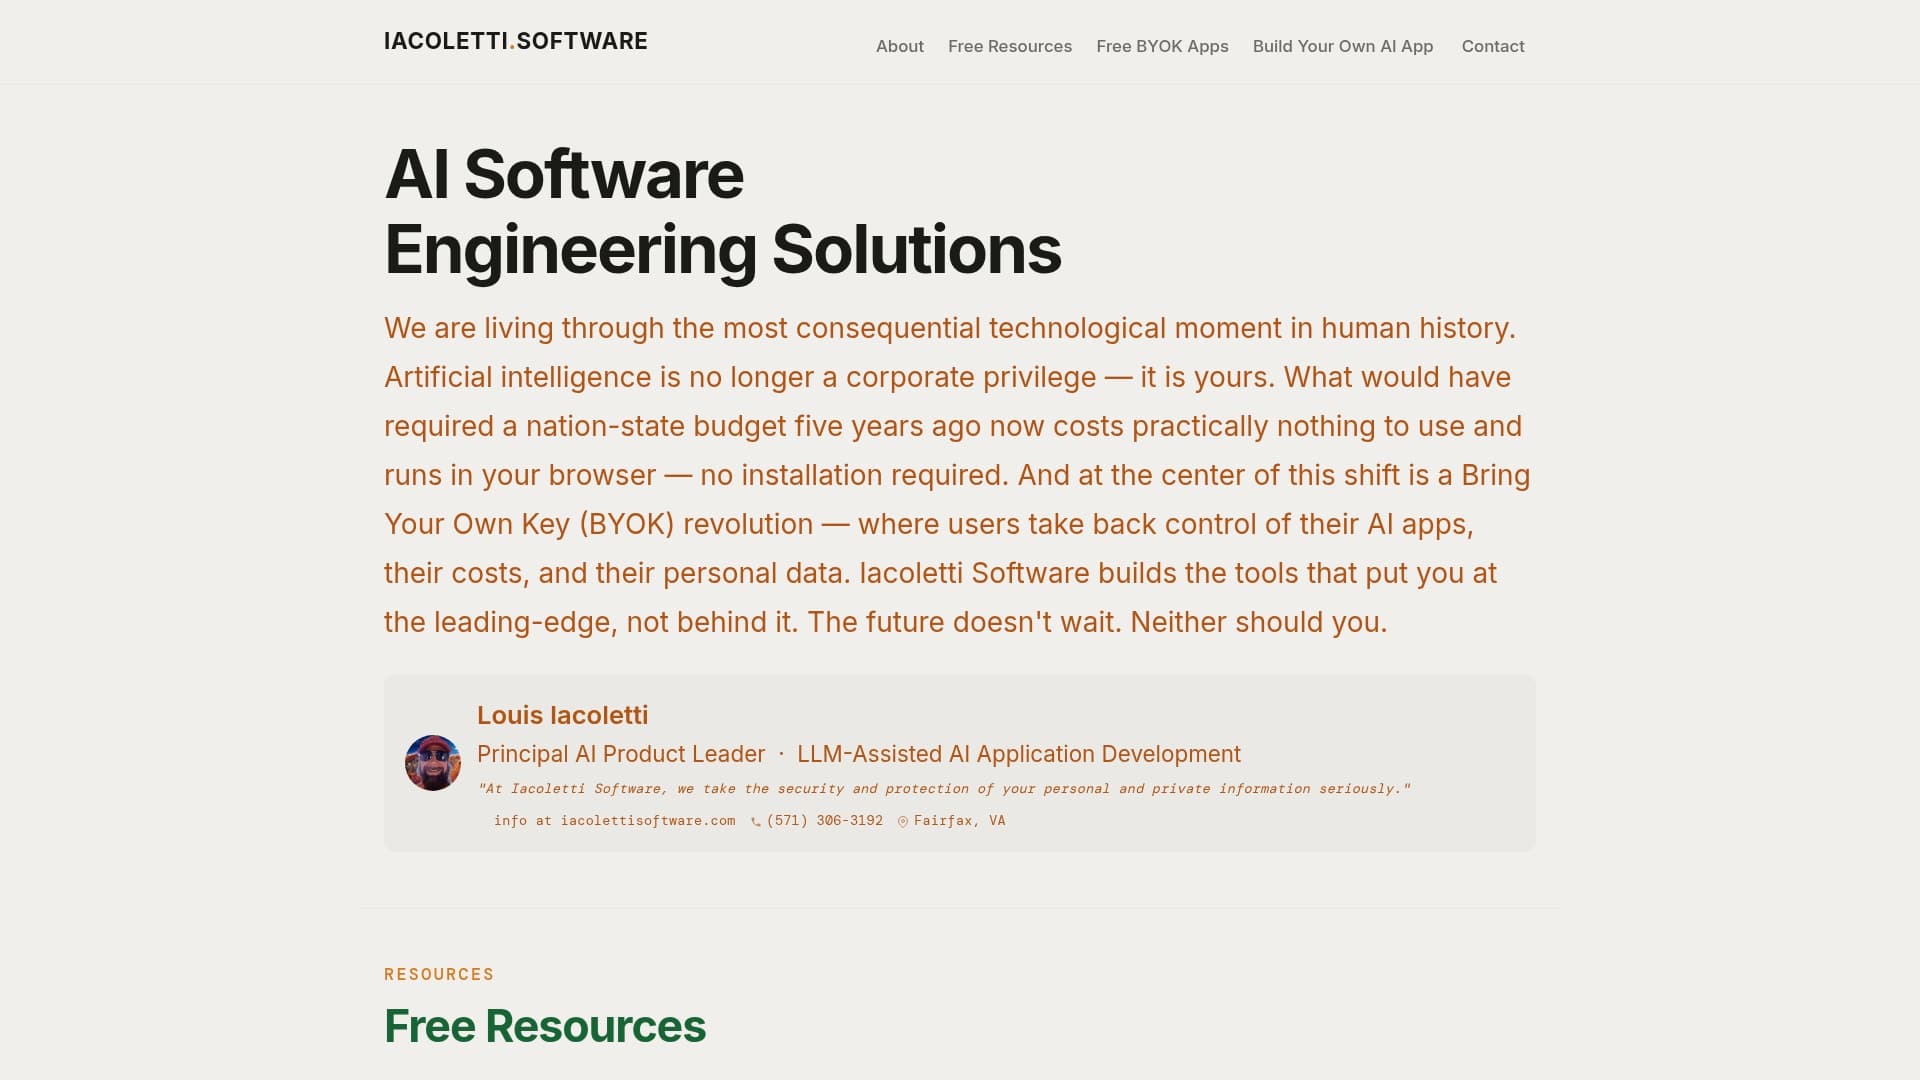1920x1080 pixels.
Task: Click the (571) 306-3192 phone link
Action: coord(824,820)
